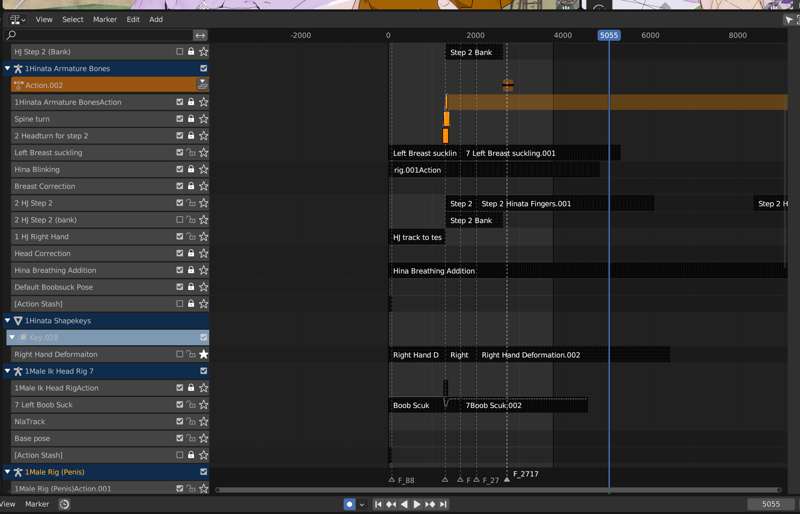Select the F_2717 timeline marker

507,480
